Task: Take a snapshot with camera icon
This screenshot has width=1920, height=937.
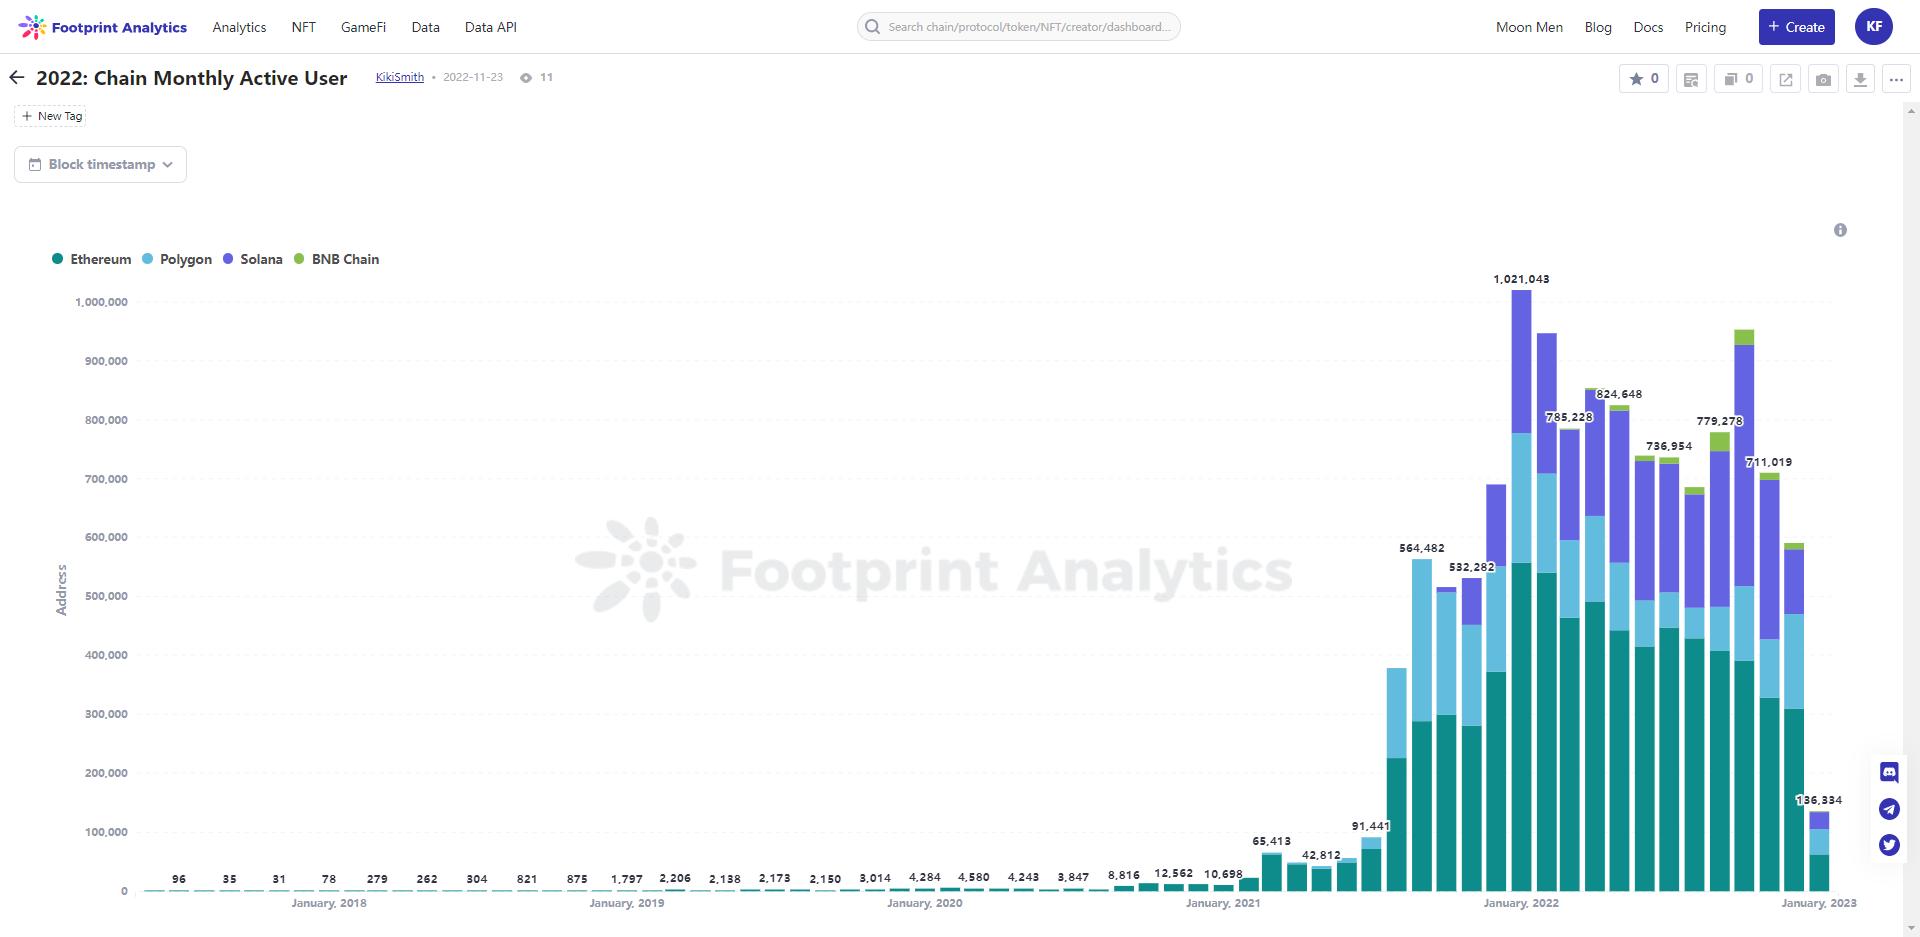Action: coord(1823,79)
